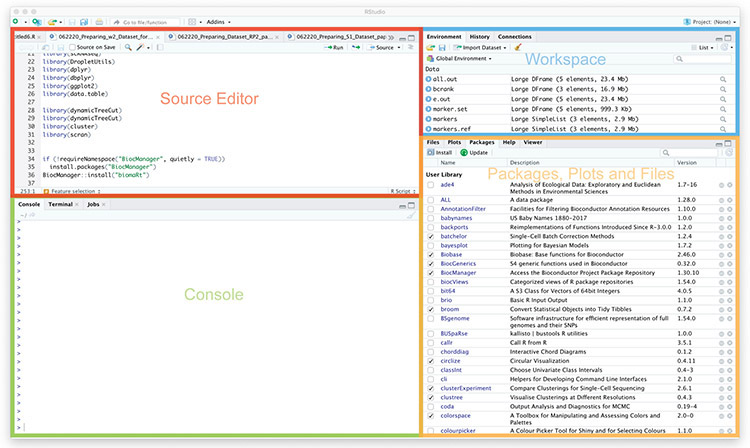Click the compile report notebook icon
The image size is (750, 448).
(160, 47)
